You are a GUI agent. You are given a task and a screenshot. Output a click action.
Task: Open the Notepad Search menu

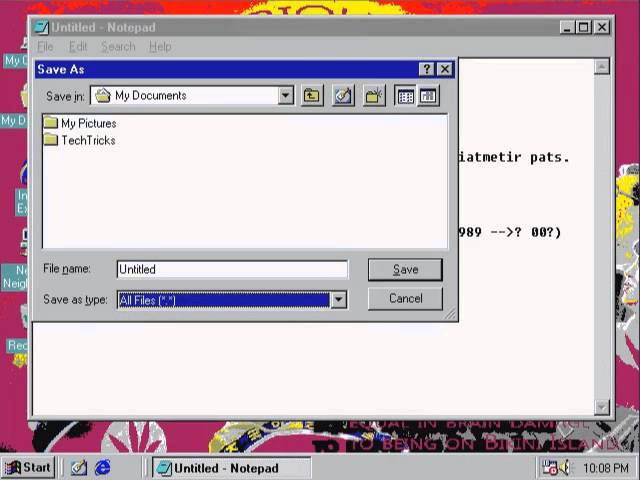point(118,47)
